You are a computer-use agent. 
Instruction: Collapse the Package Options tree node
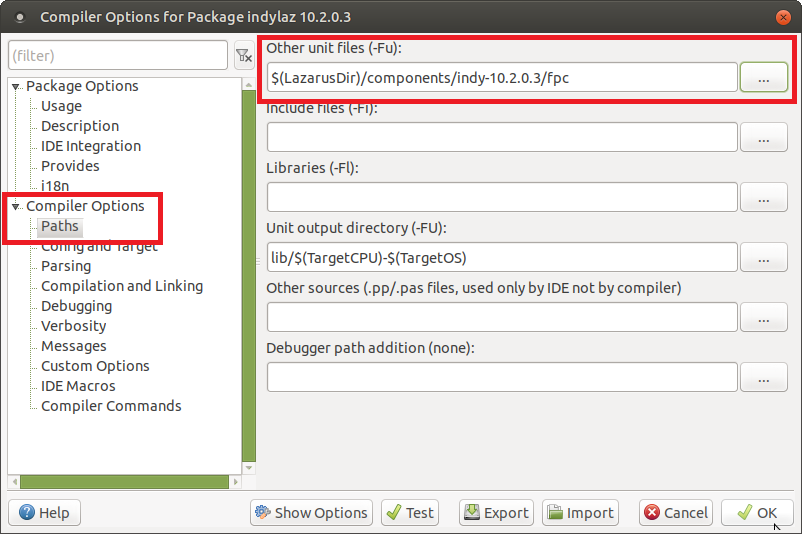16,86
